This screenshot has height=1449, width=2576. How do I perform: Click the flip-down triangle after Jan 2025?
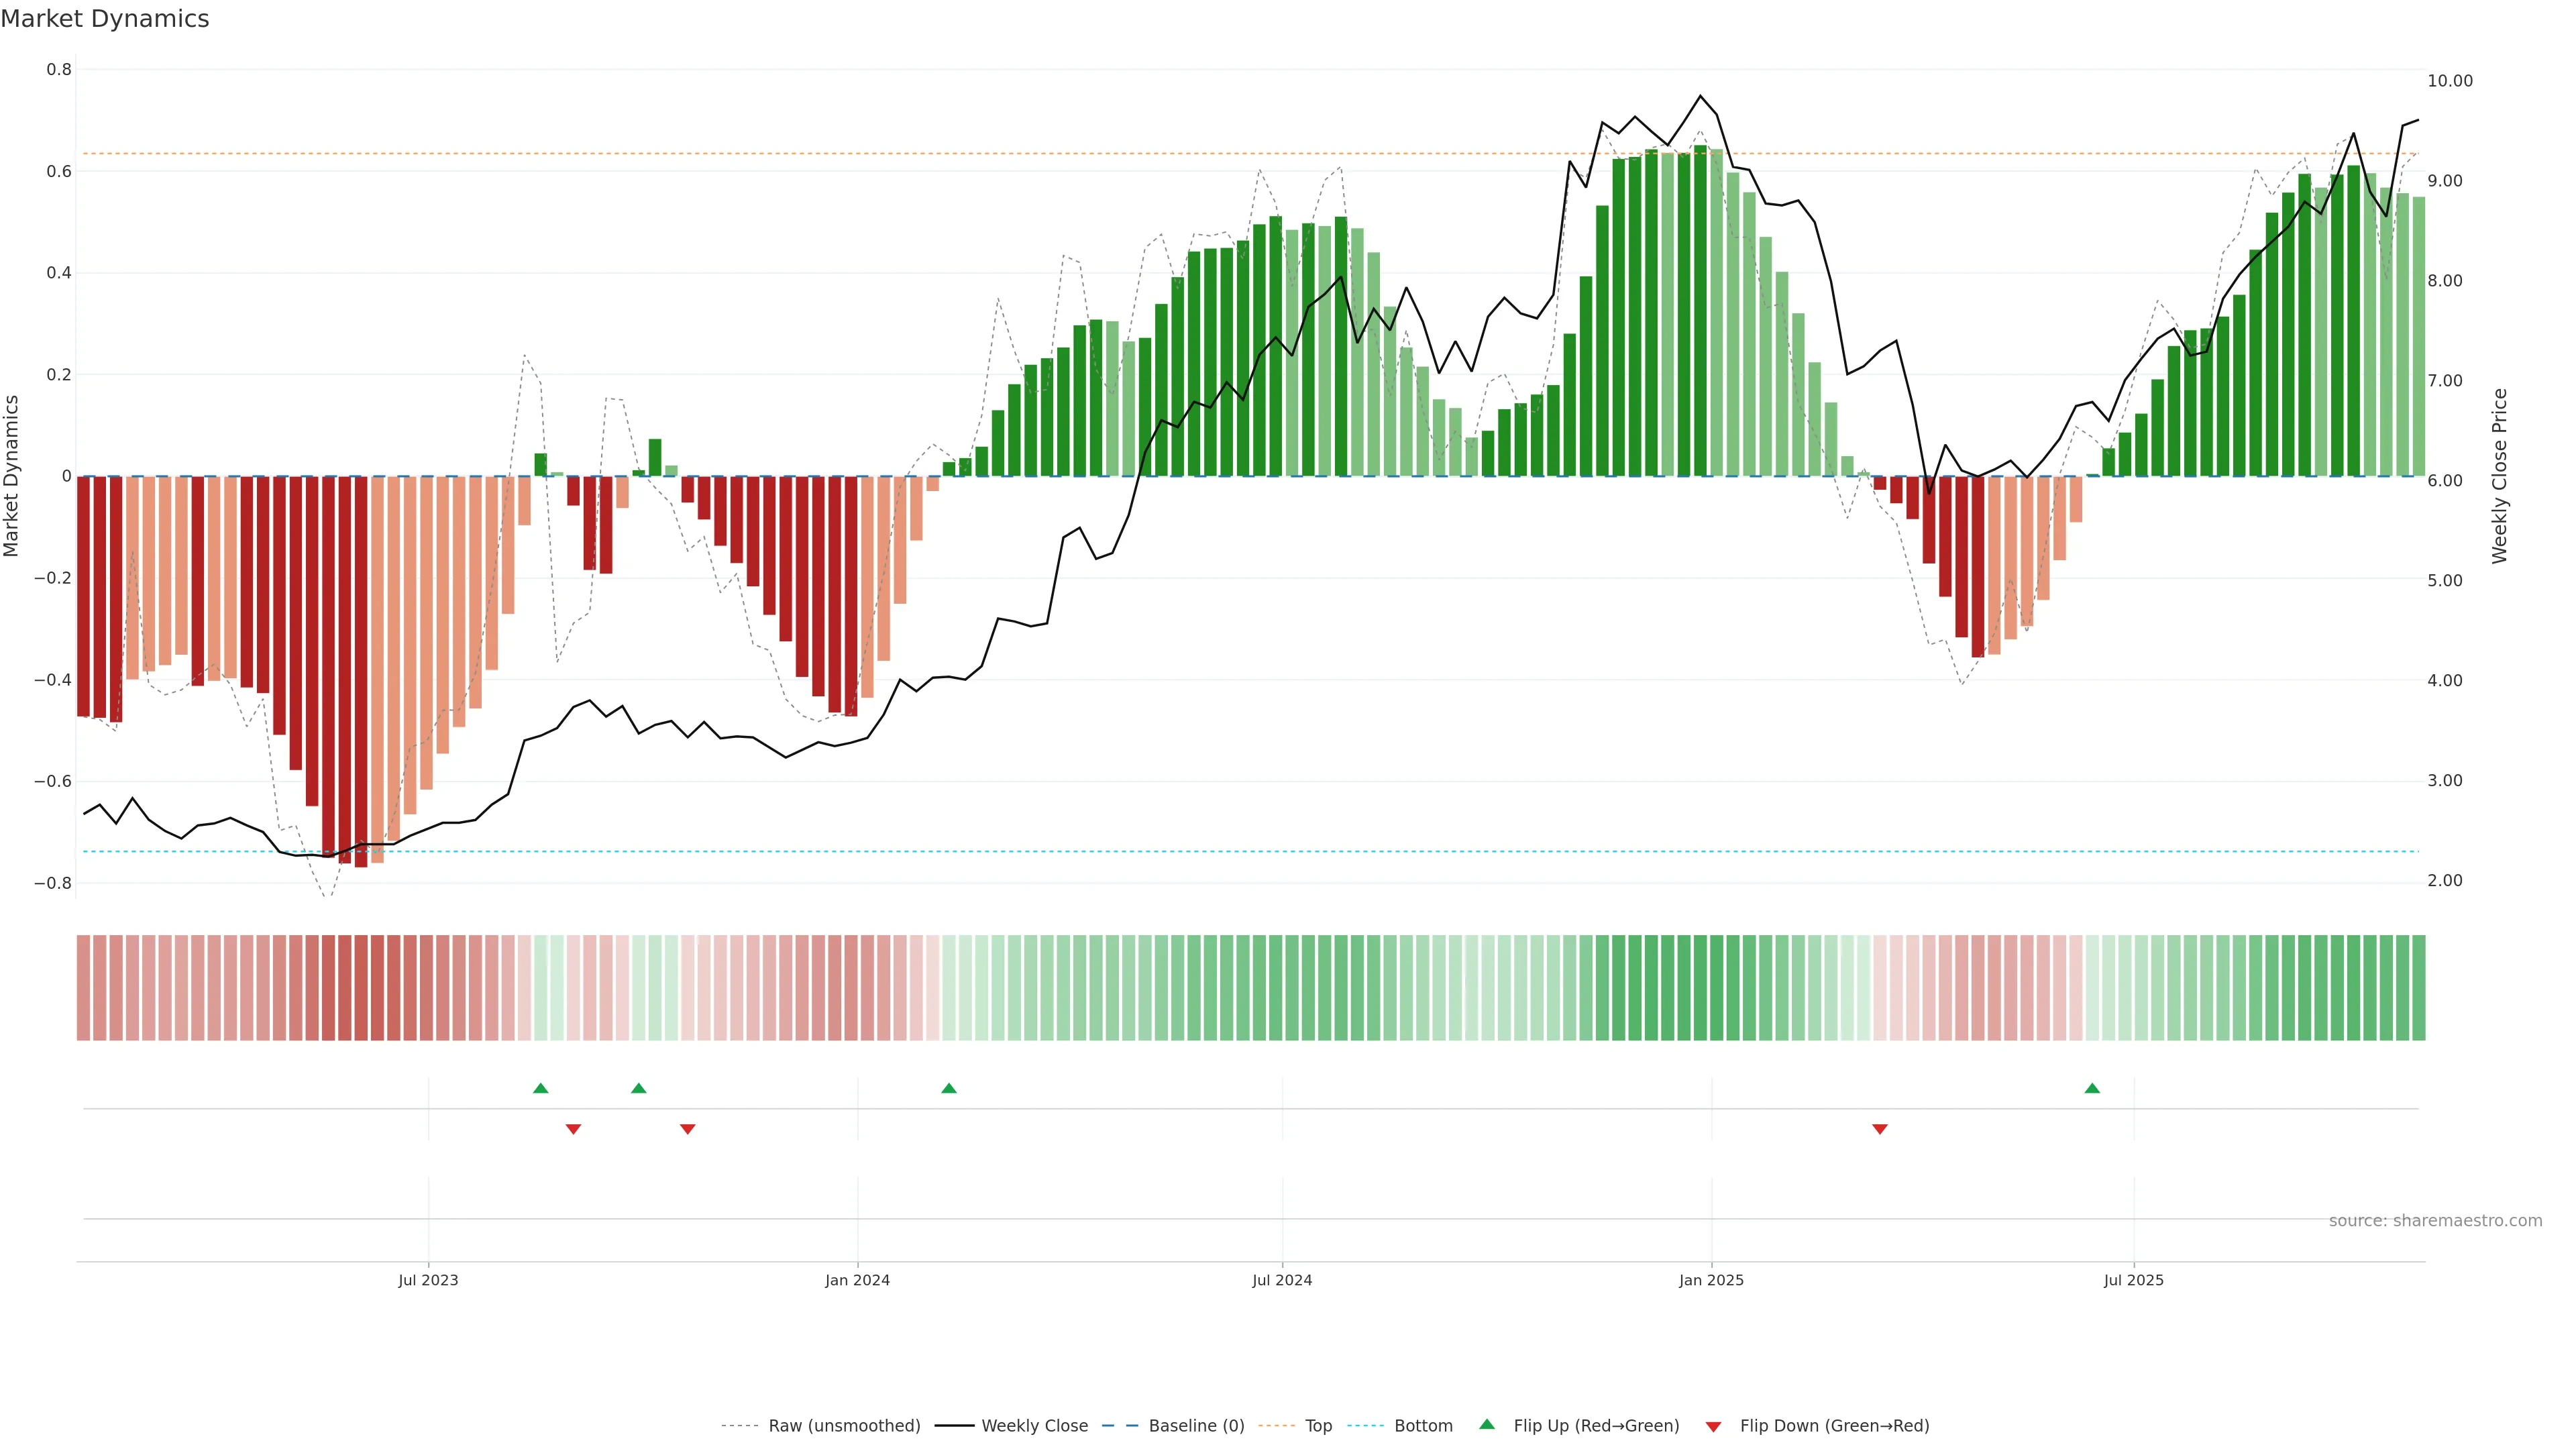[1880, 1129]
